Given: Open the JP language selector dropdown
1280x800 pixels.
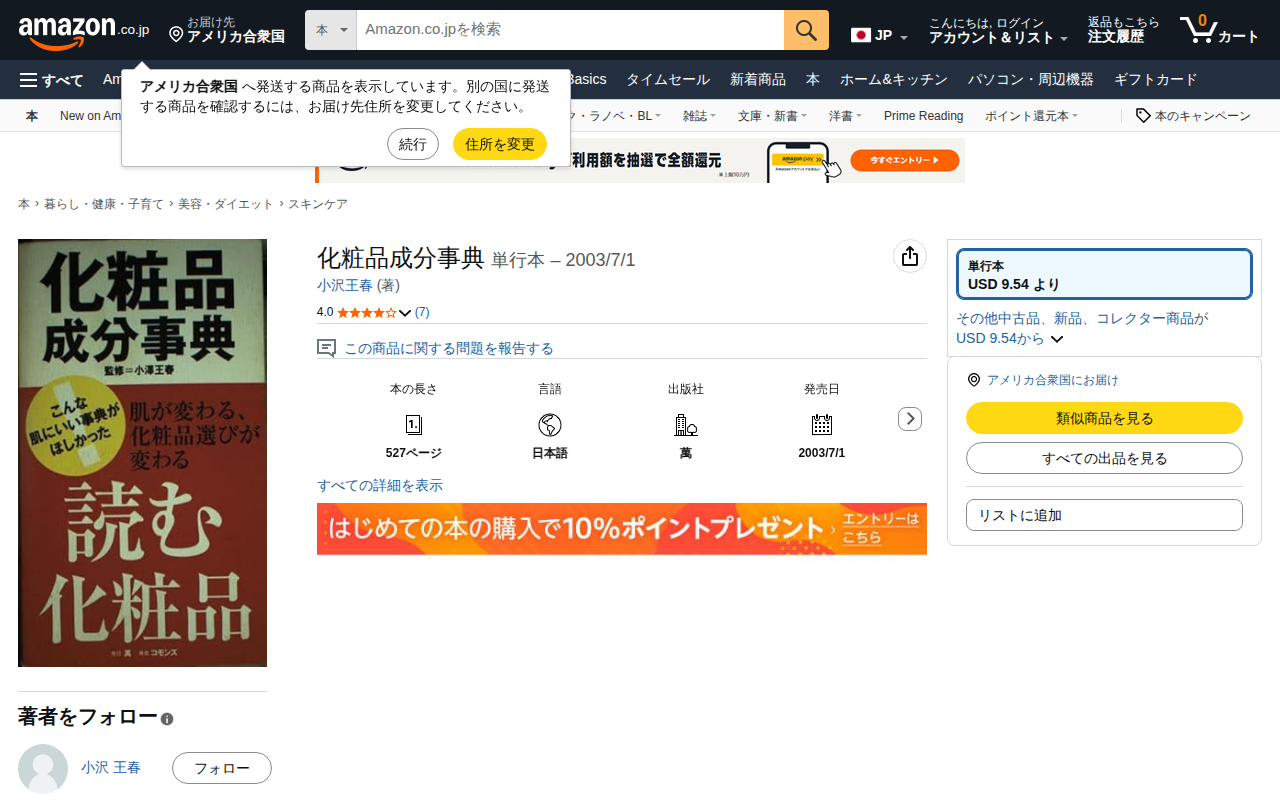Looking at the screenshot, I should coord(880,35).
